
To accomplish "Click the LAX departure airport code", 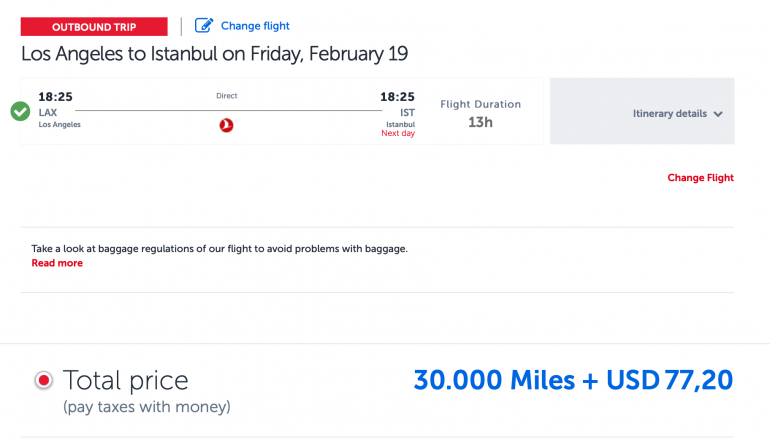I will [48, 113].
